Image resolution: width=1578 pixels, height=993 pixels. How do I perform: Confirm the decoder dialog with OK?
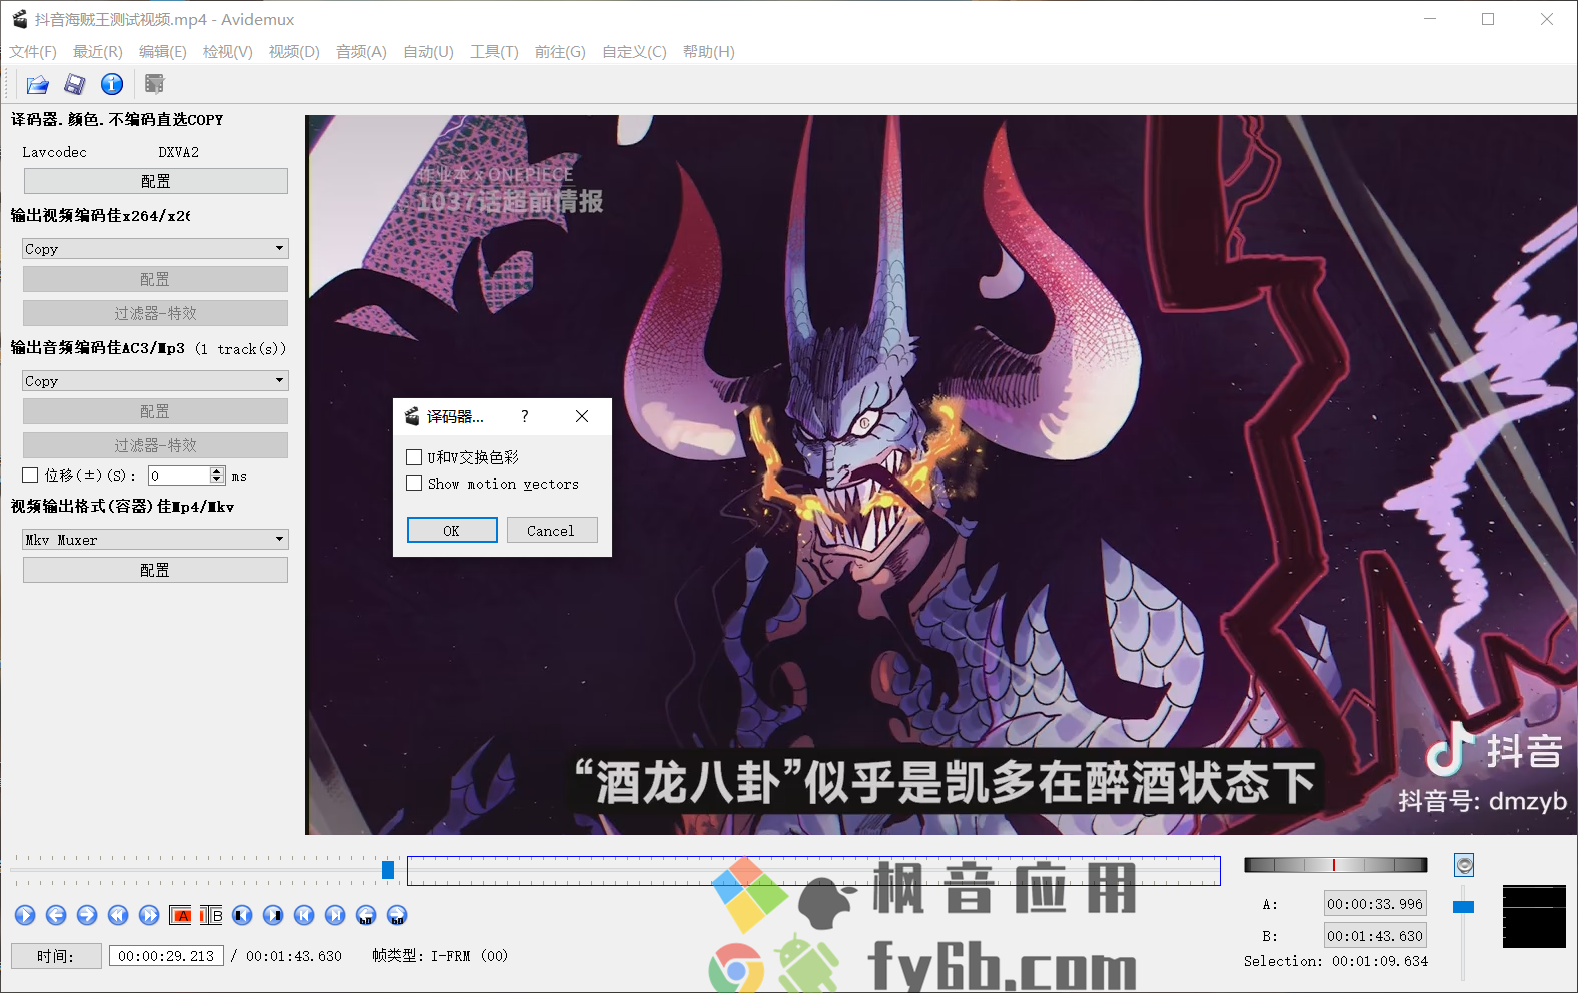click(x=452, y=530)
